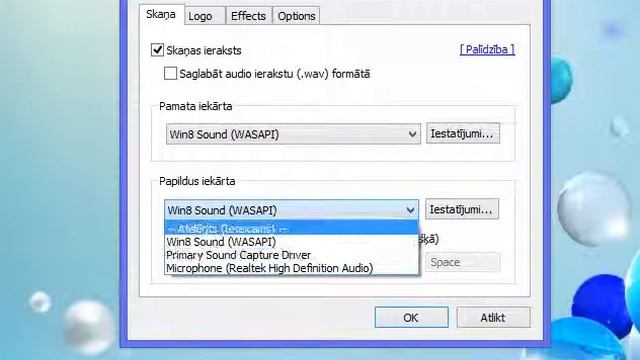The height and width of the screenshot is (360, 640).
Task: Switch to the Skaņa tab
Action: pyautogui.click(x=161, y=14)
